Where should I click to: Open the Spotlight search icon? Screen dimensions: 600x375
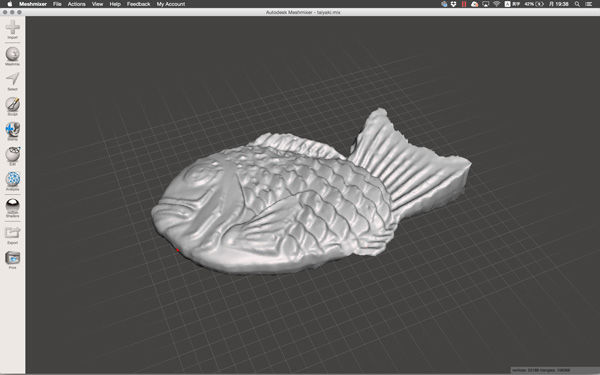coord(577,4)
